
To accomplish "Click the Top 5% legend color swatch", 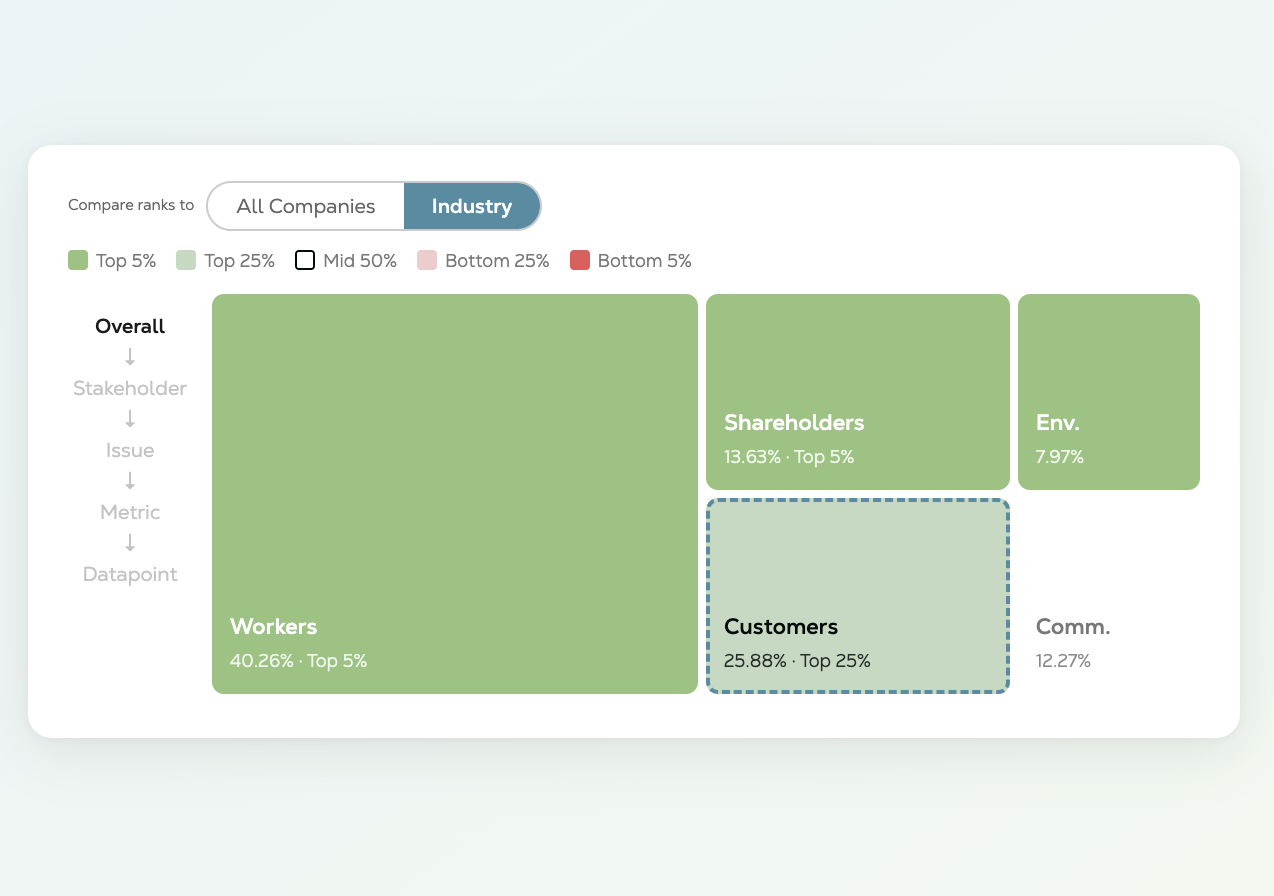I will (78, 261).
